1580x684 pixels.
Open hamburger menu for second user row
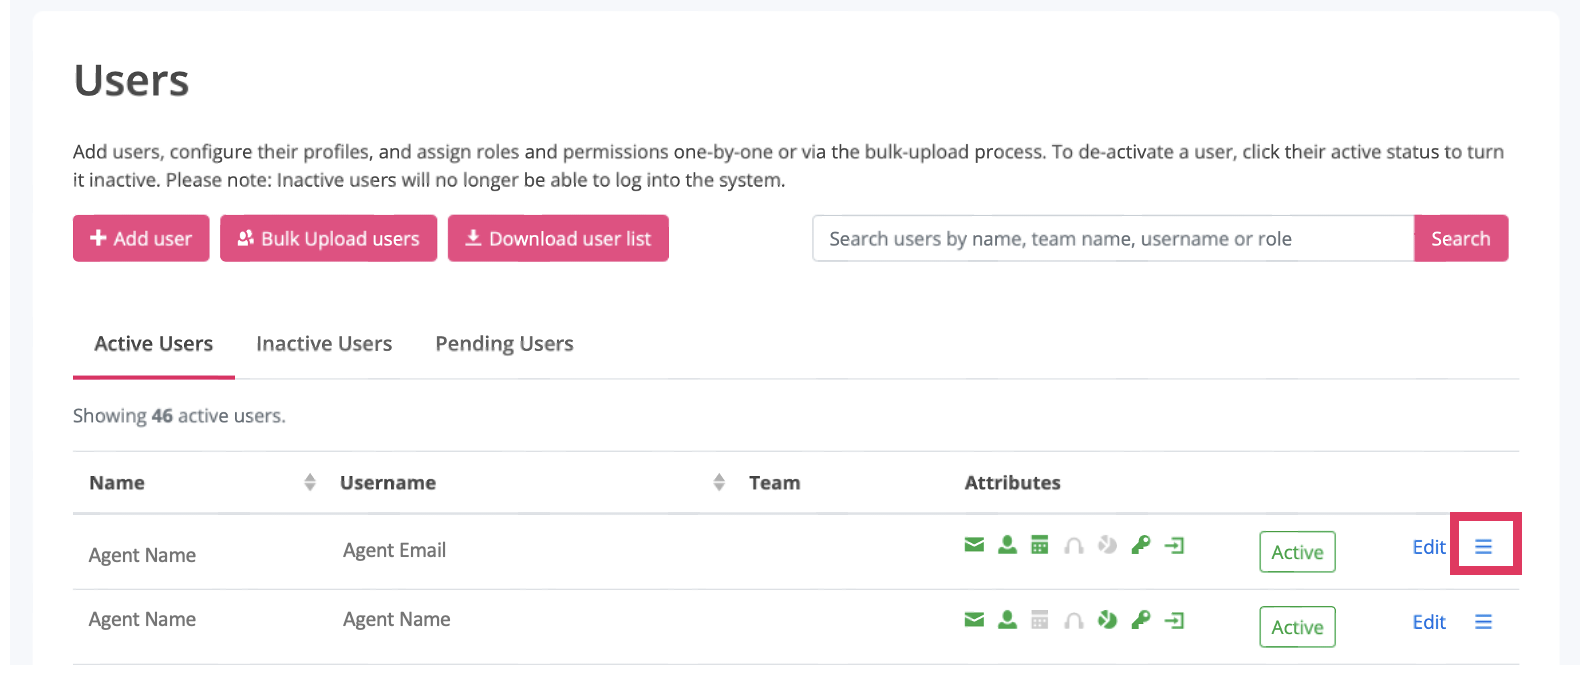(x=1483, y=622)
